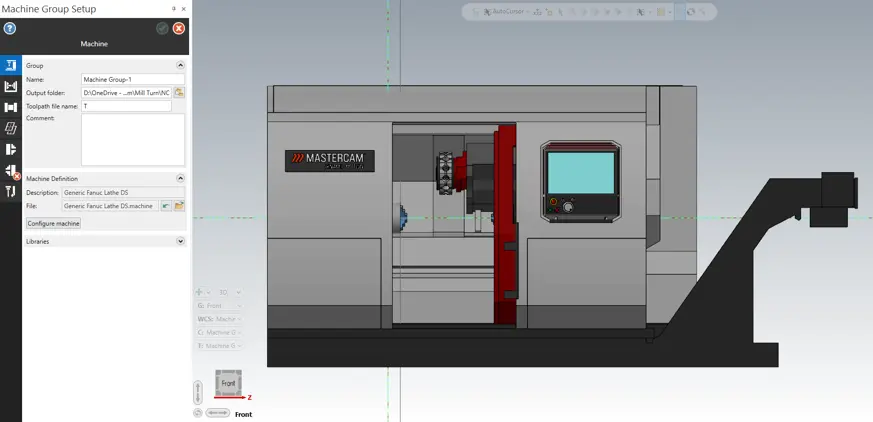This screenshot has height=422, width=873.
Task: Open the C: construction plane dropdown
Action: point(219,332)
